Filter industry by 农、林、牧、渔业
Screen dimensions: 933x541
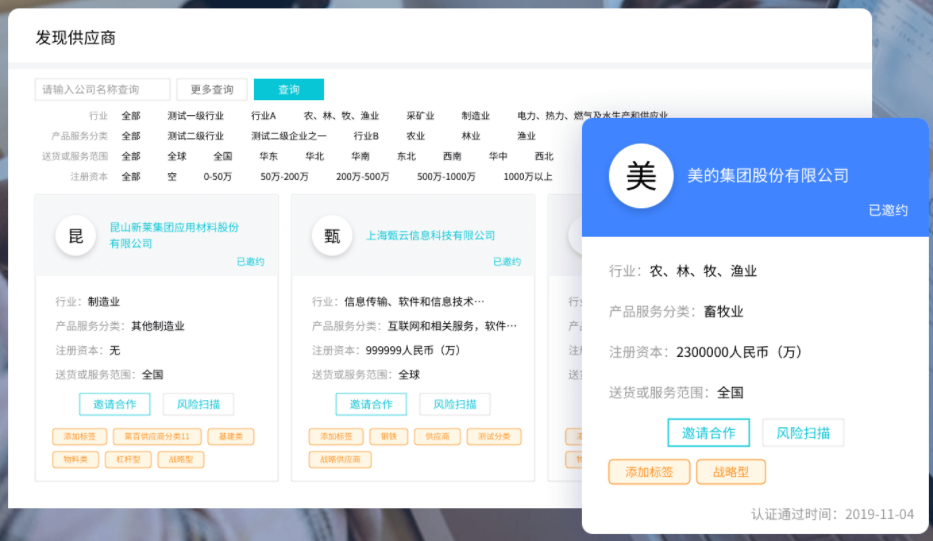coord(341,115)
